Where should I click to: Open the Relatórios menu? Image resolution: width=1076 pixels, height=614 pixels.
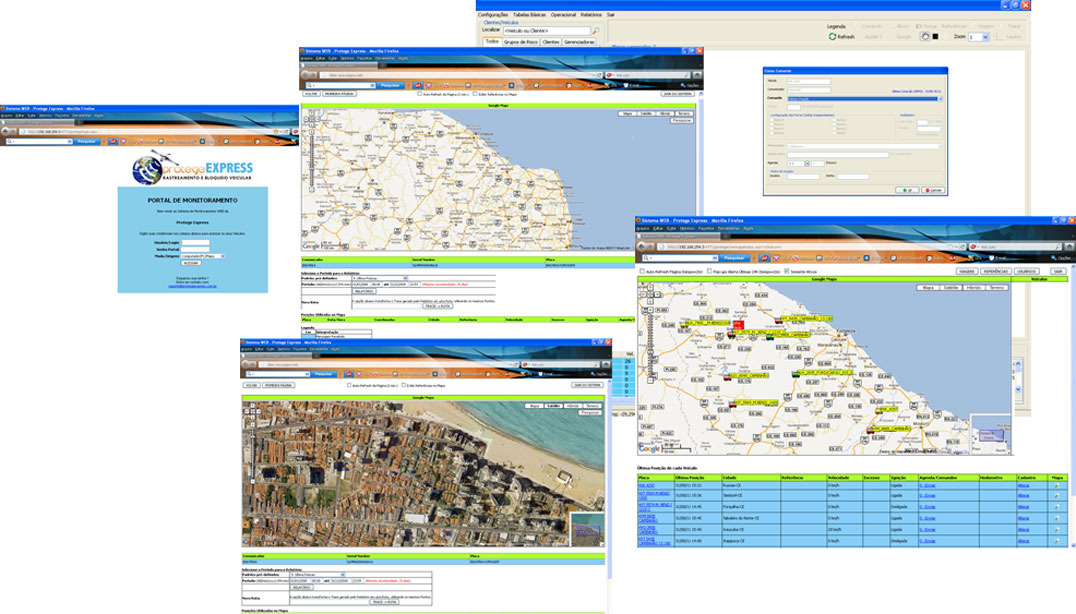click(x=591, y=14)
